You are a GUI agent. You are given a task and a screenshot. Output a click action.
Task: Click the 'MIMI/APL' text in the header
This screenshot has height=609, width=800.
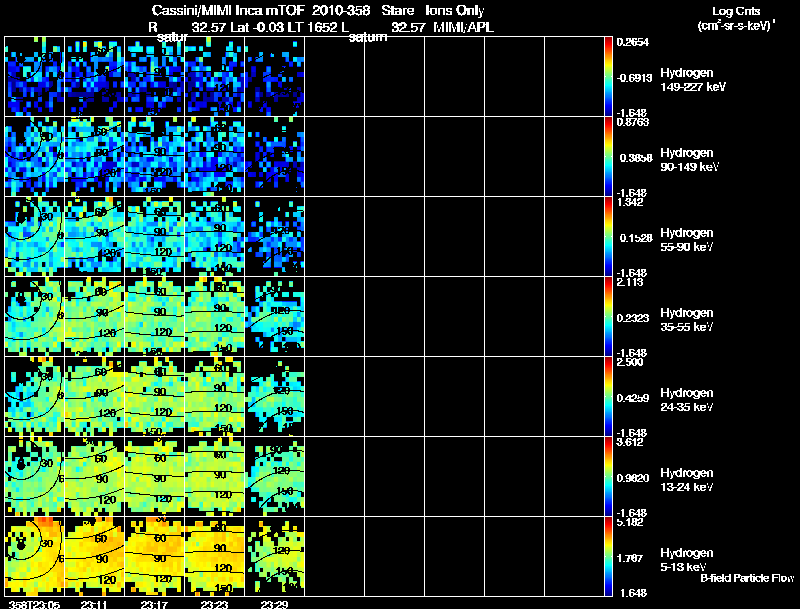pyautogui.click(x=463, y=27)
